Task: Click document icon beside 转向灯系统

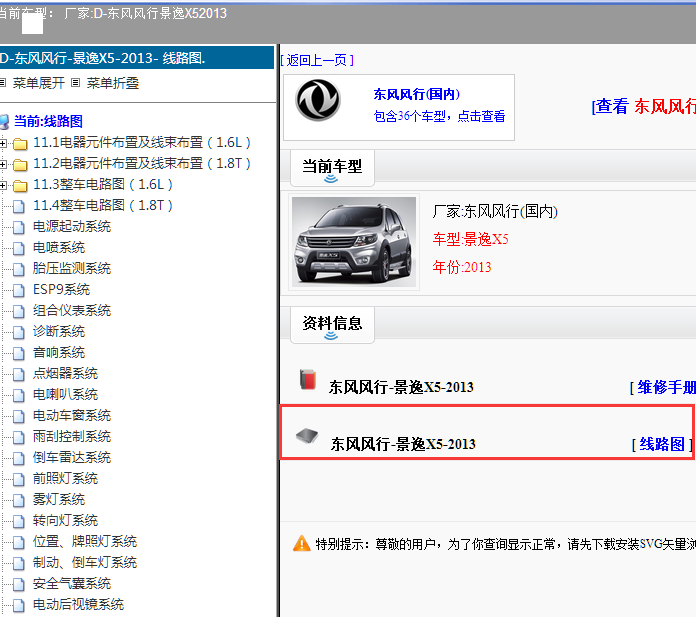Action: (x=19, y=521)
